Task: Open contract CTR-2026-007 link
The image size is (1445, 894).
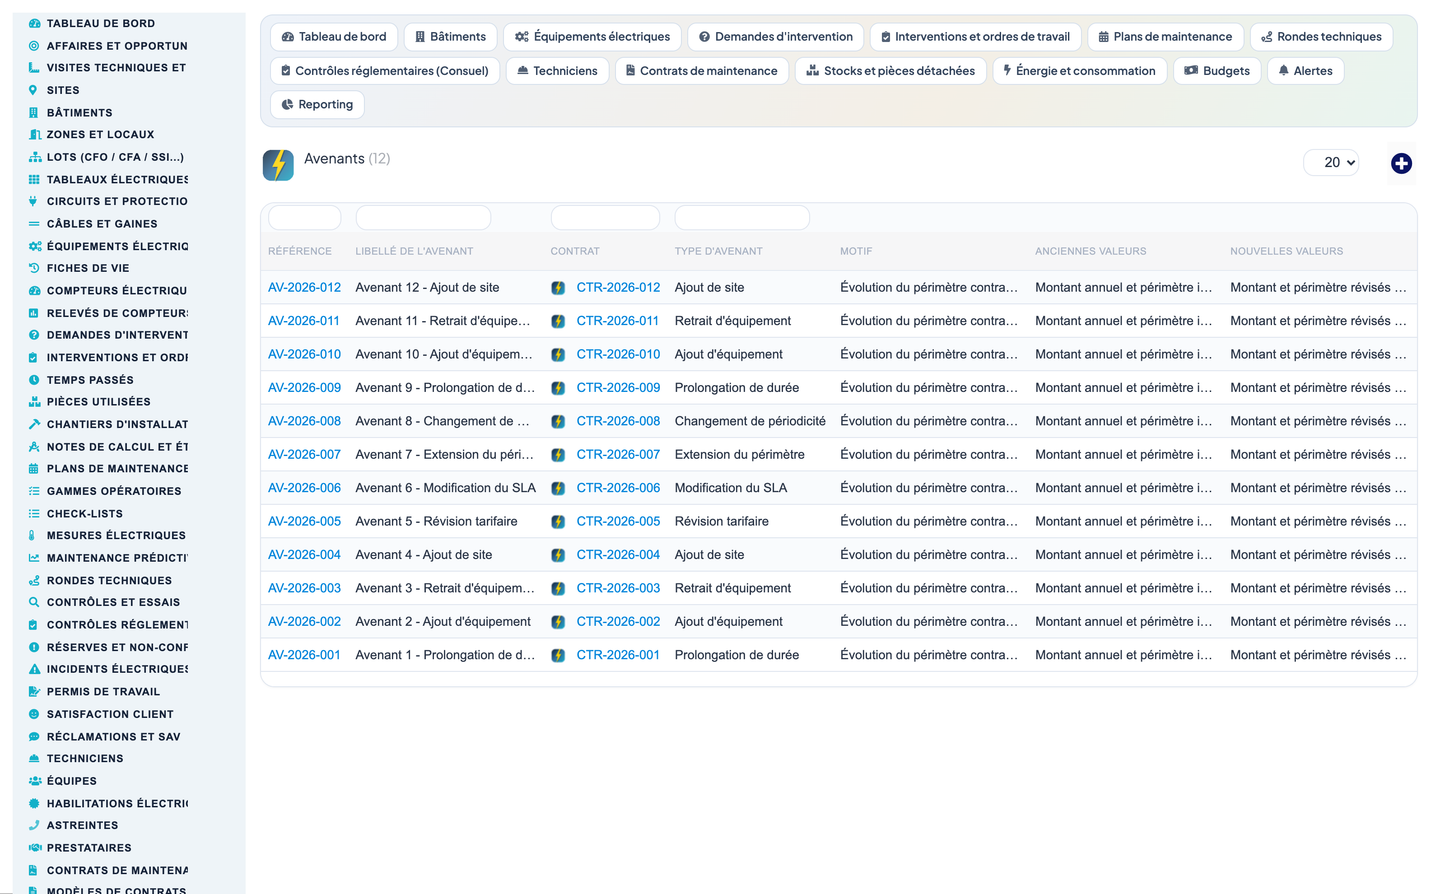Action: (x=618, y=455)
